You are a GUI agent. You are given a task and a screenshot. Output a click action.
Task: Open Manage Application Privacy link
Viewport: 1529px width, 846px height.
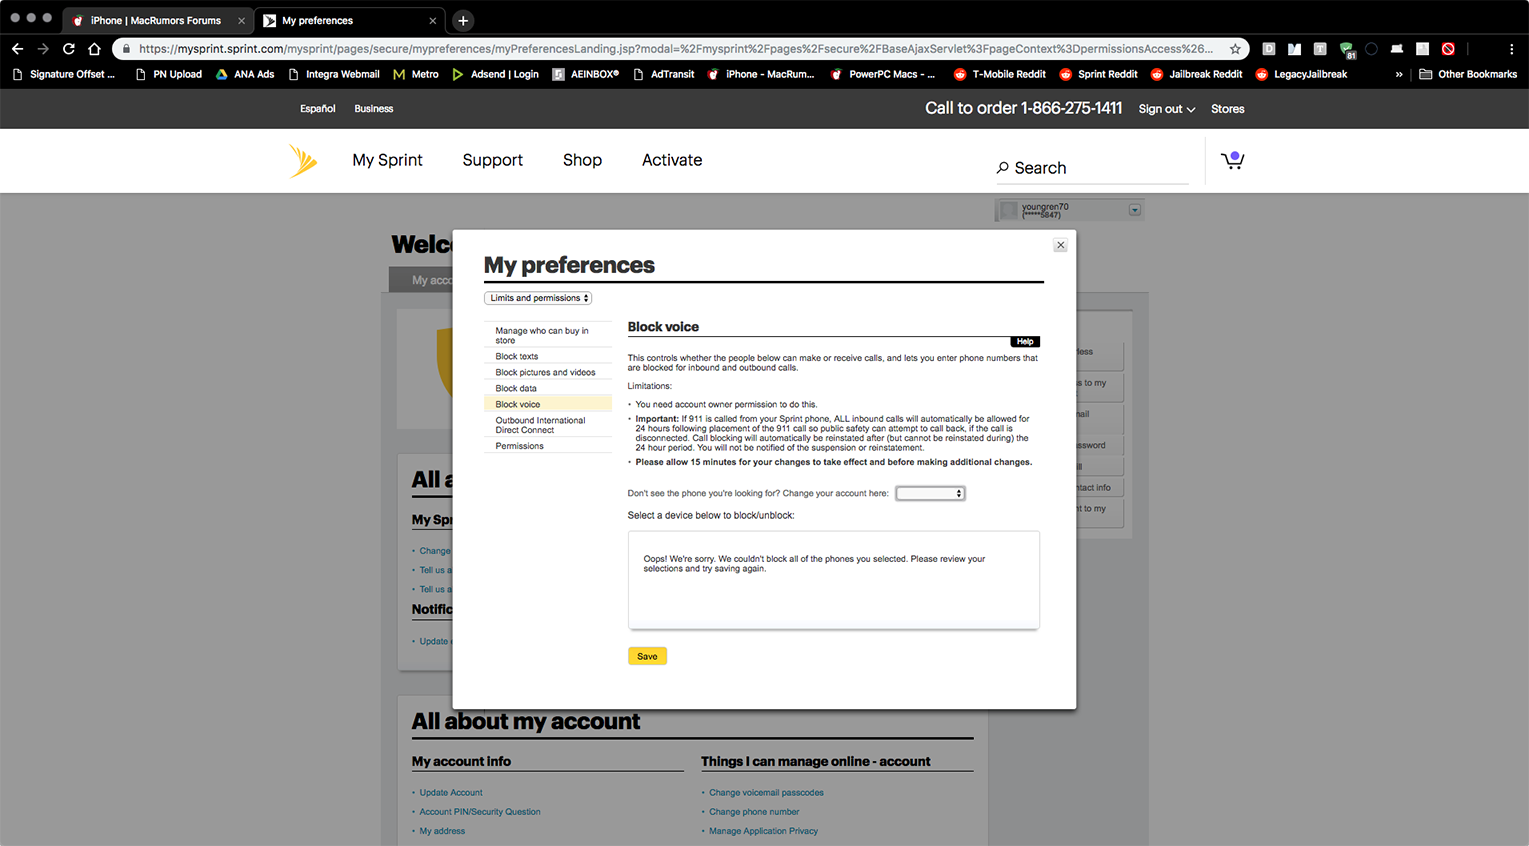763,831
